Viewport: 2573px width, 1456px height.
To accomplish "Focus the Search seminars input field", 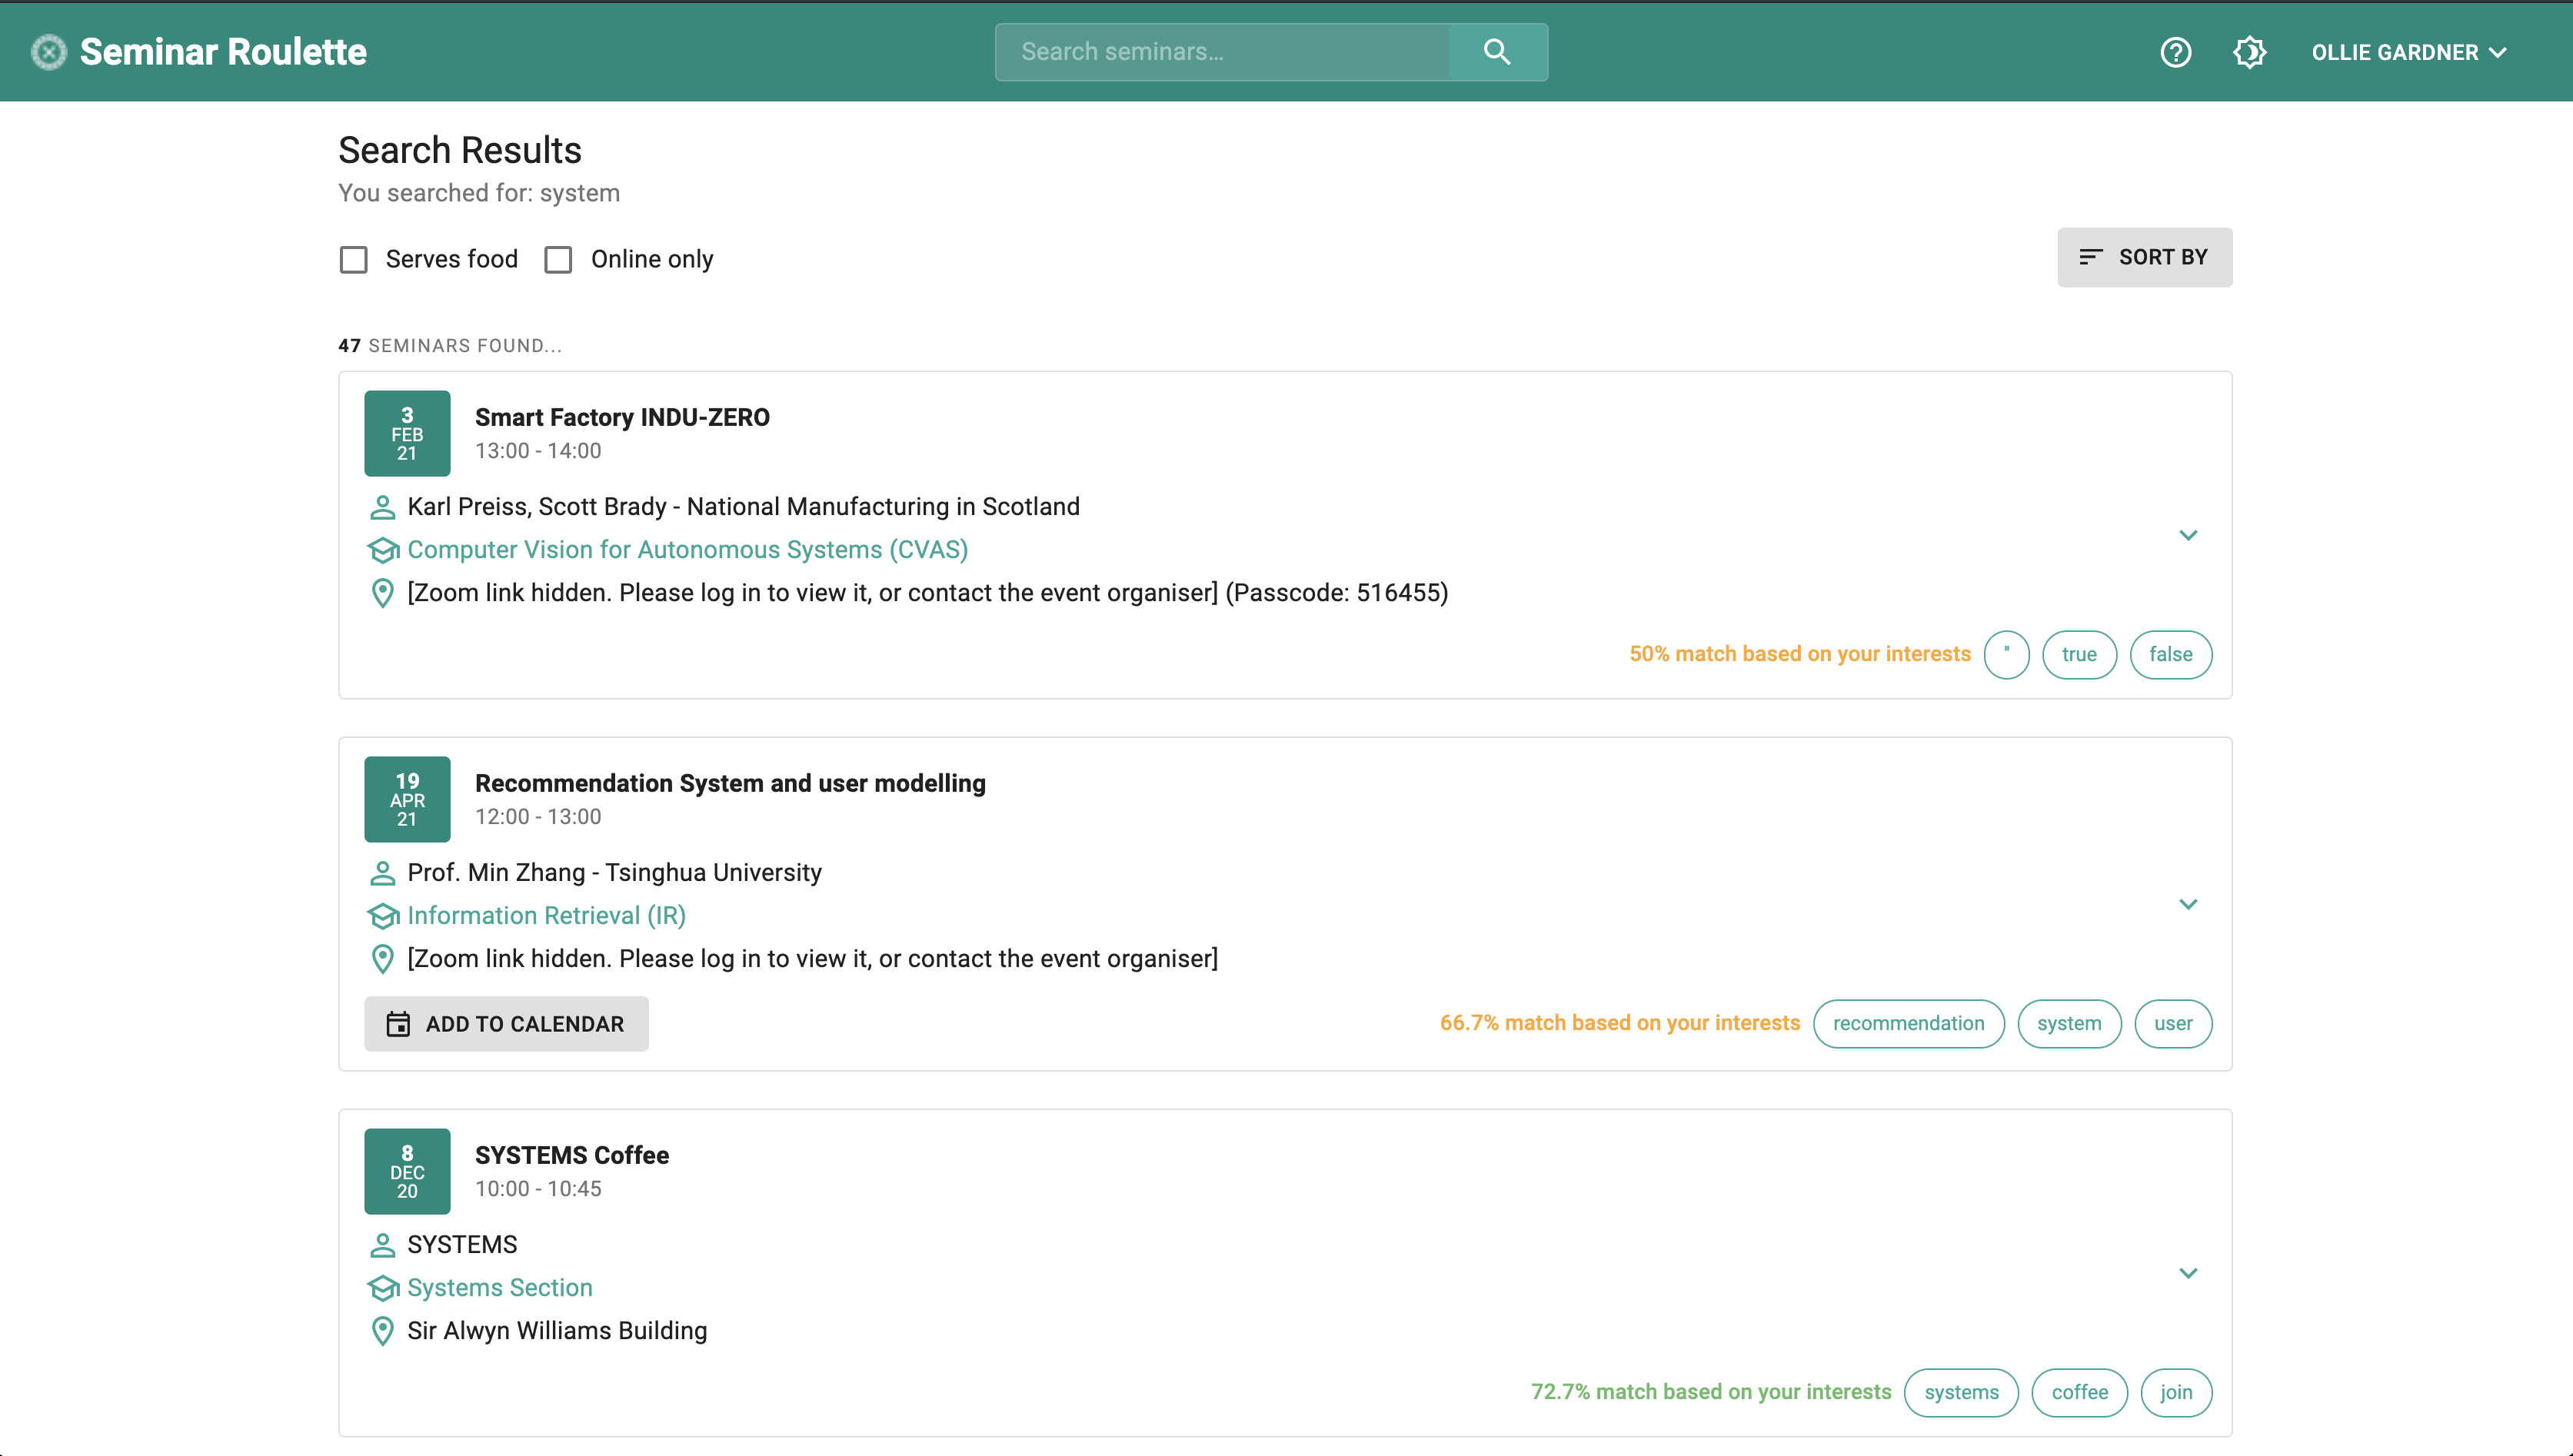I will 1222,52.
